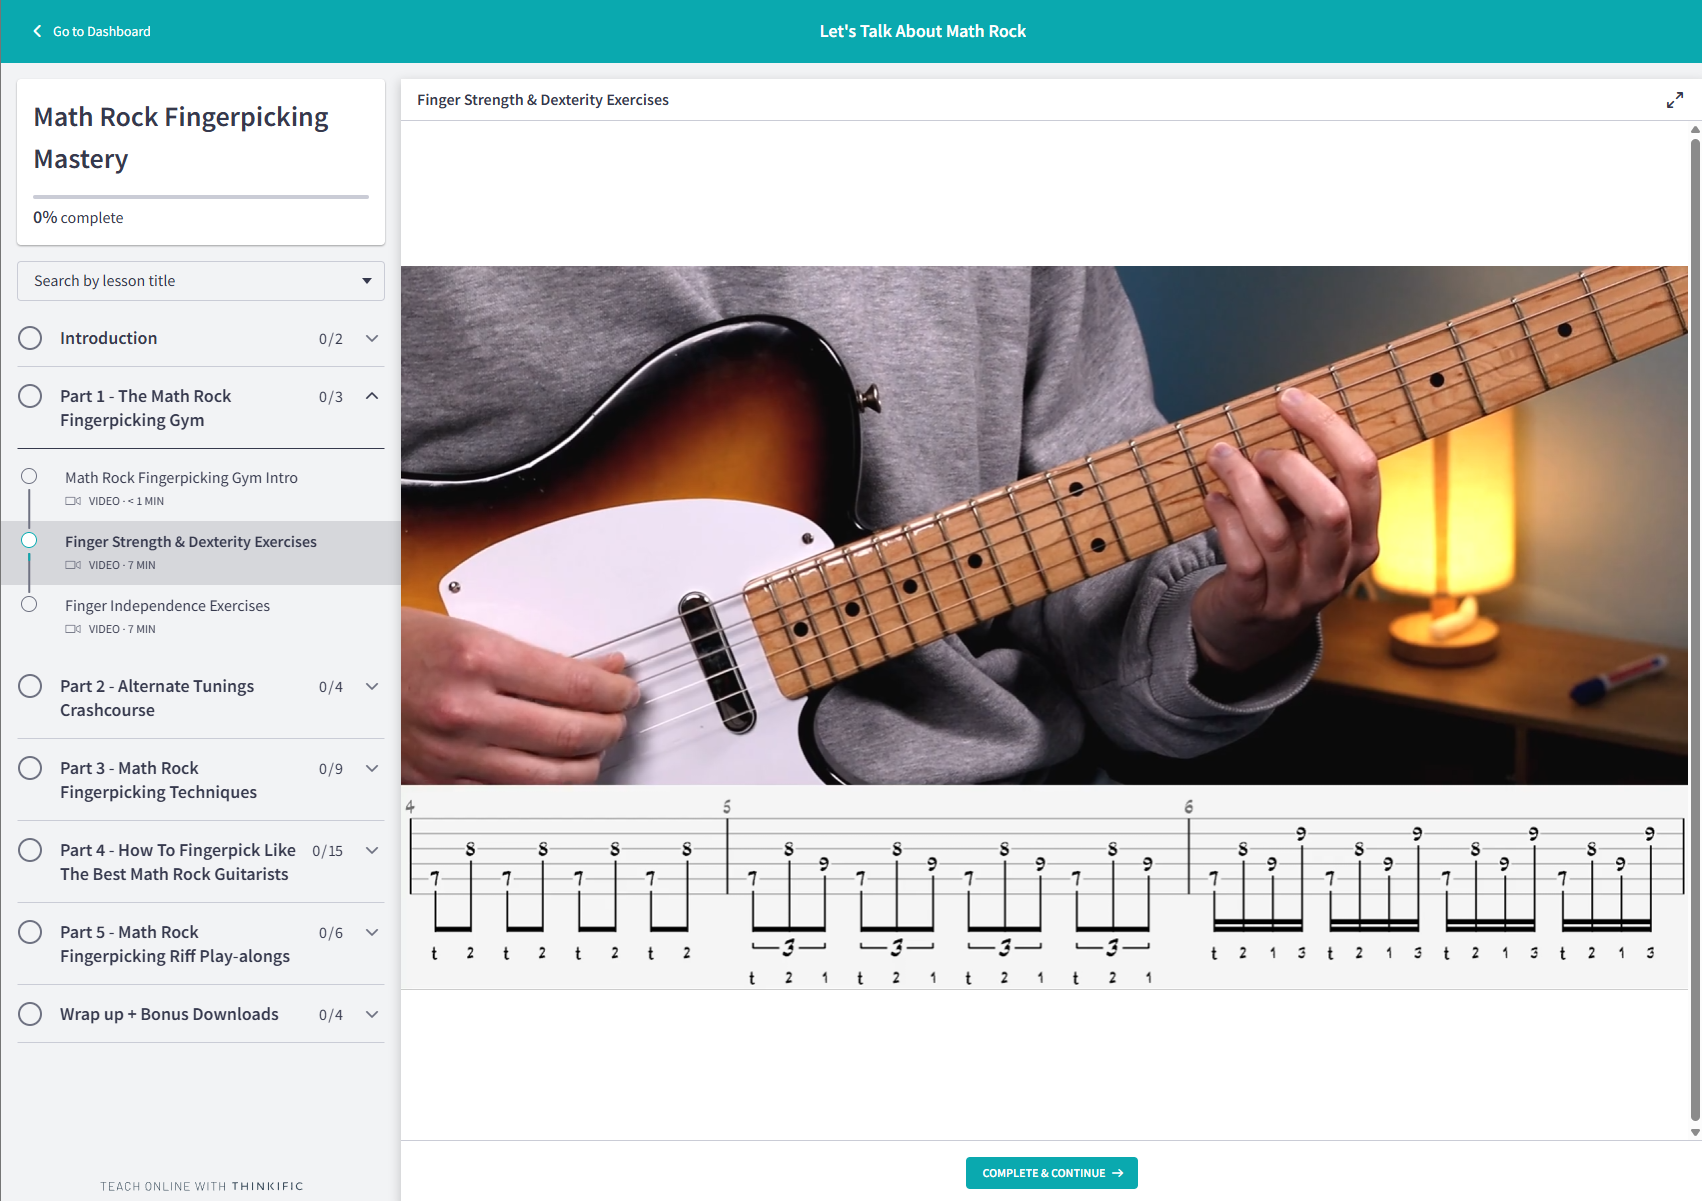
Task: Select Math Rock Fingerpicking Gym Intro lesson circle
Action: (x=29, y=476)
